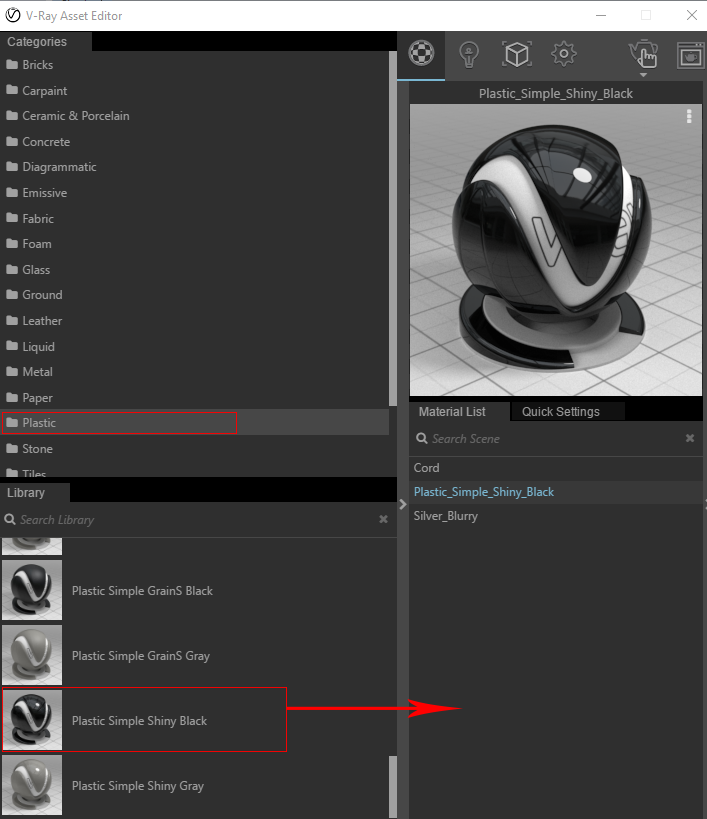Viewport: 707px width, 819px height.
Task: Switch to the Library tab
Action: pyautogui.click(x=34, y=493)
